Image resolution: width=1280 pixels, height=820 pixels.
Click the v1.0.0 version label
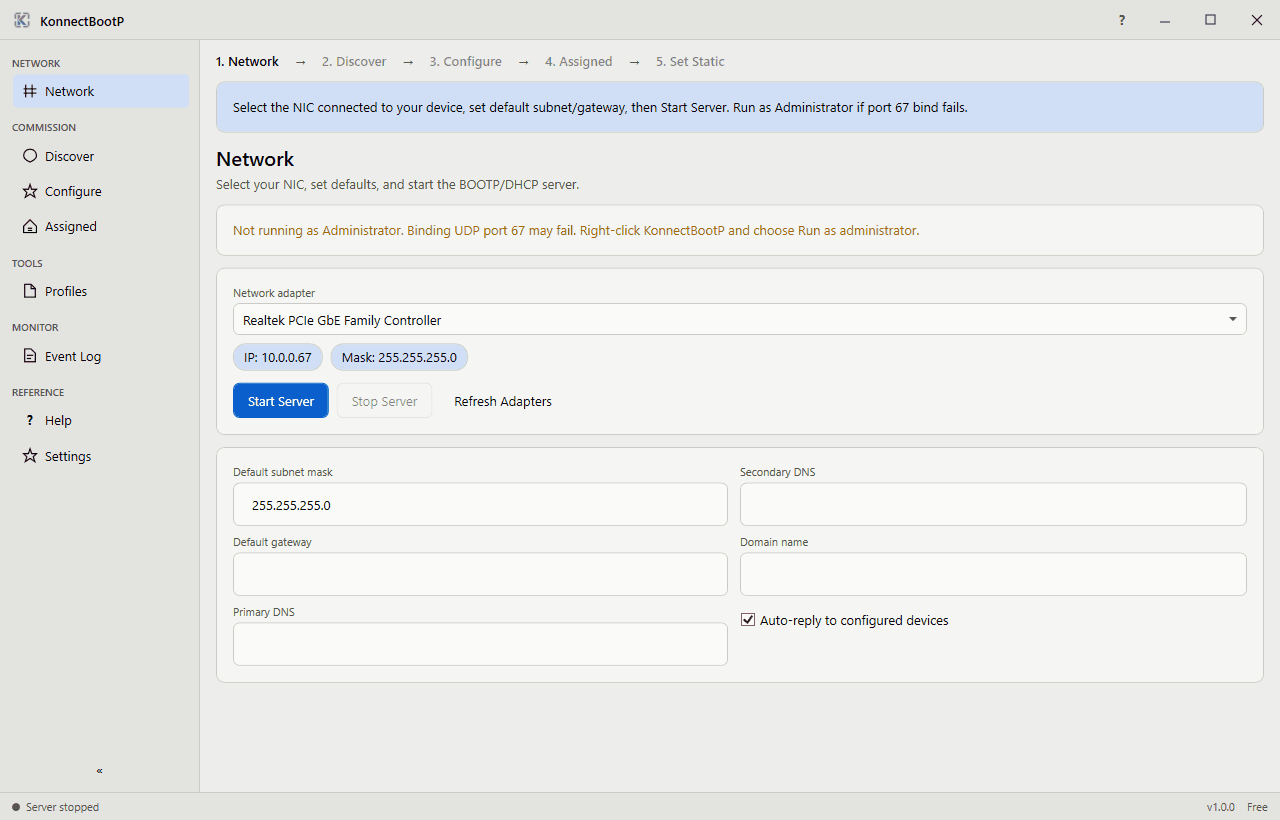1220,807
